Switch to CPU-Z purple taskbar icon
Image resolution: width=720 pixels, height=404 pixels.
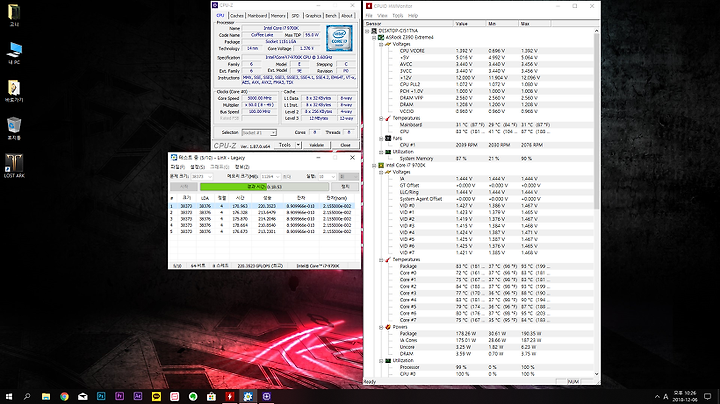tap(266, 396)
